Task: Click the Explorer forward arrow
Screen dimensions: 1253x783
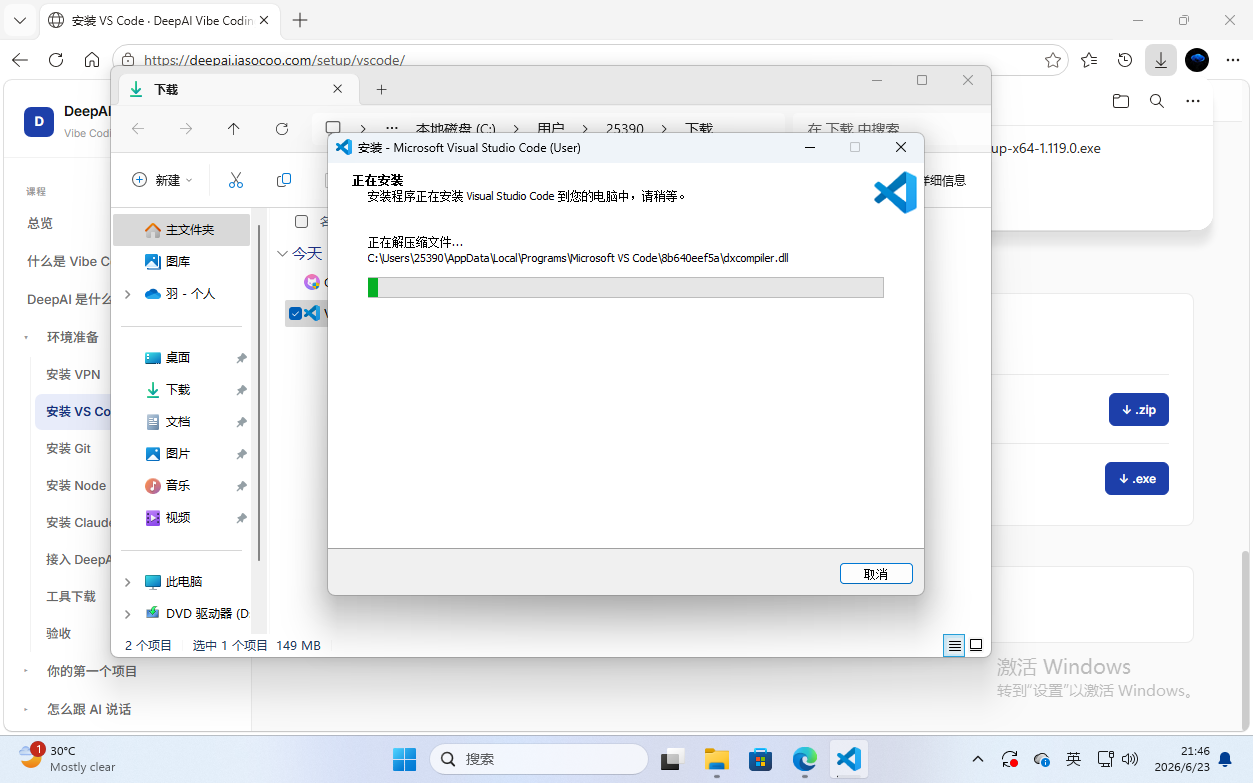Action: [x=186, y=129]
